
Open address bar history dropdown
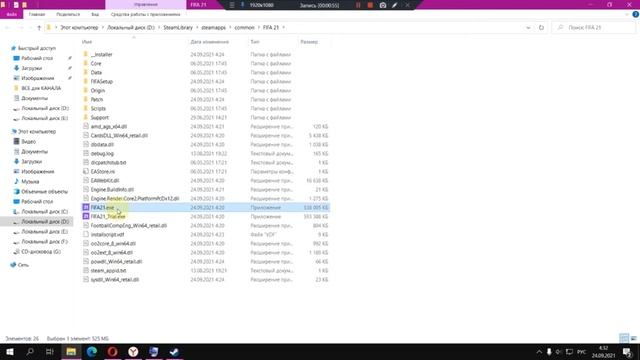tap(528, 27)
